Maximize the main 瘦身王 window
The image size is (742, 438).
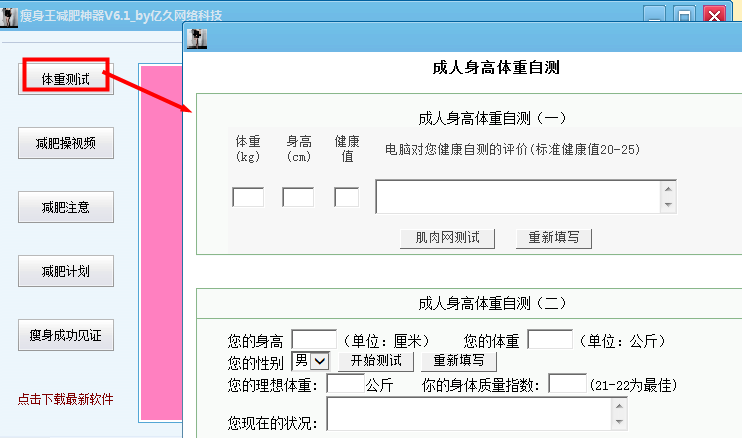tap(684, 15)
